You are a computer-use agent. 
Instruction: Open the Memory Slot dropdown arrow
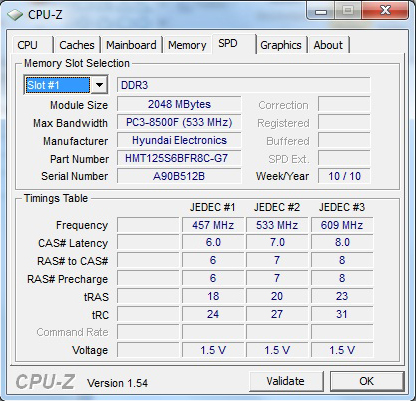coord(99,85)
